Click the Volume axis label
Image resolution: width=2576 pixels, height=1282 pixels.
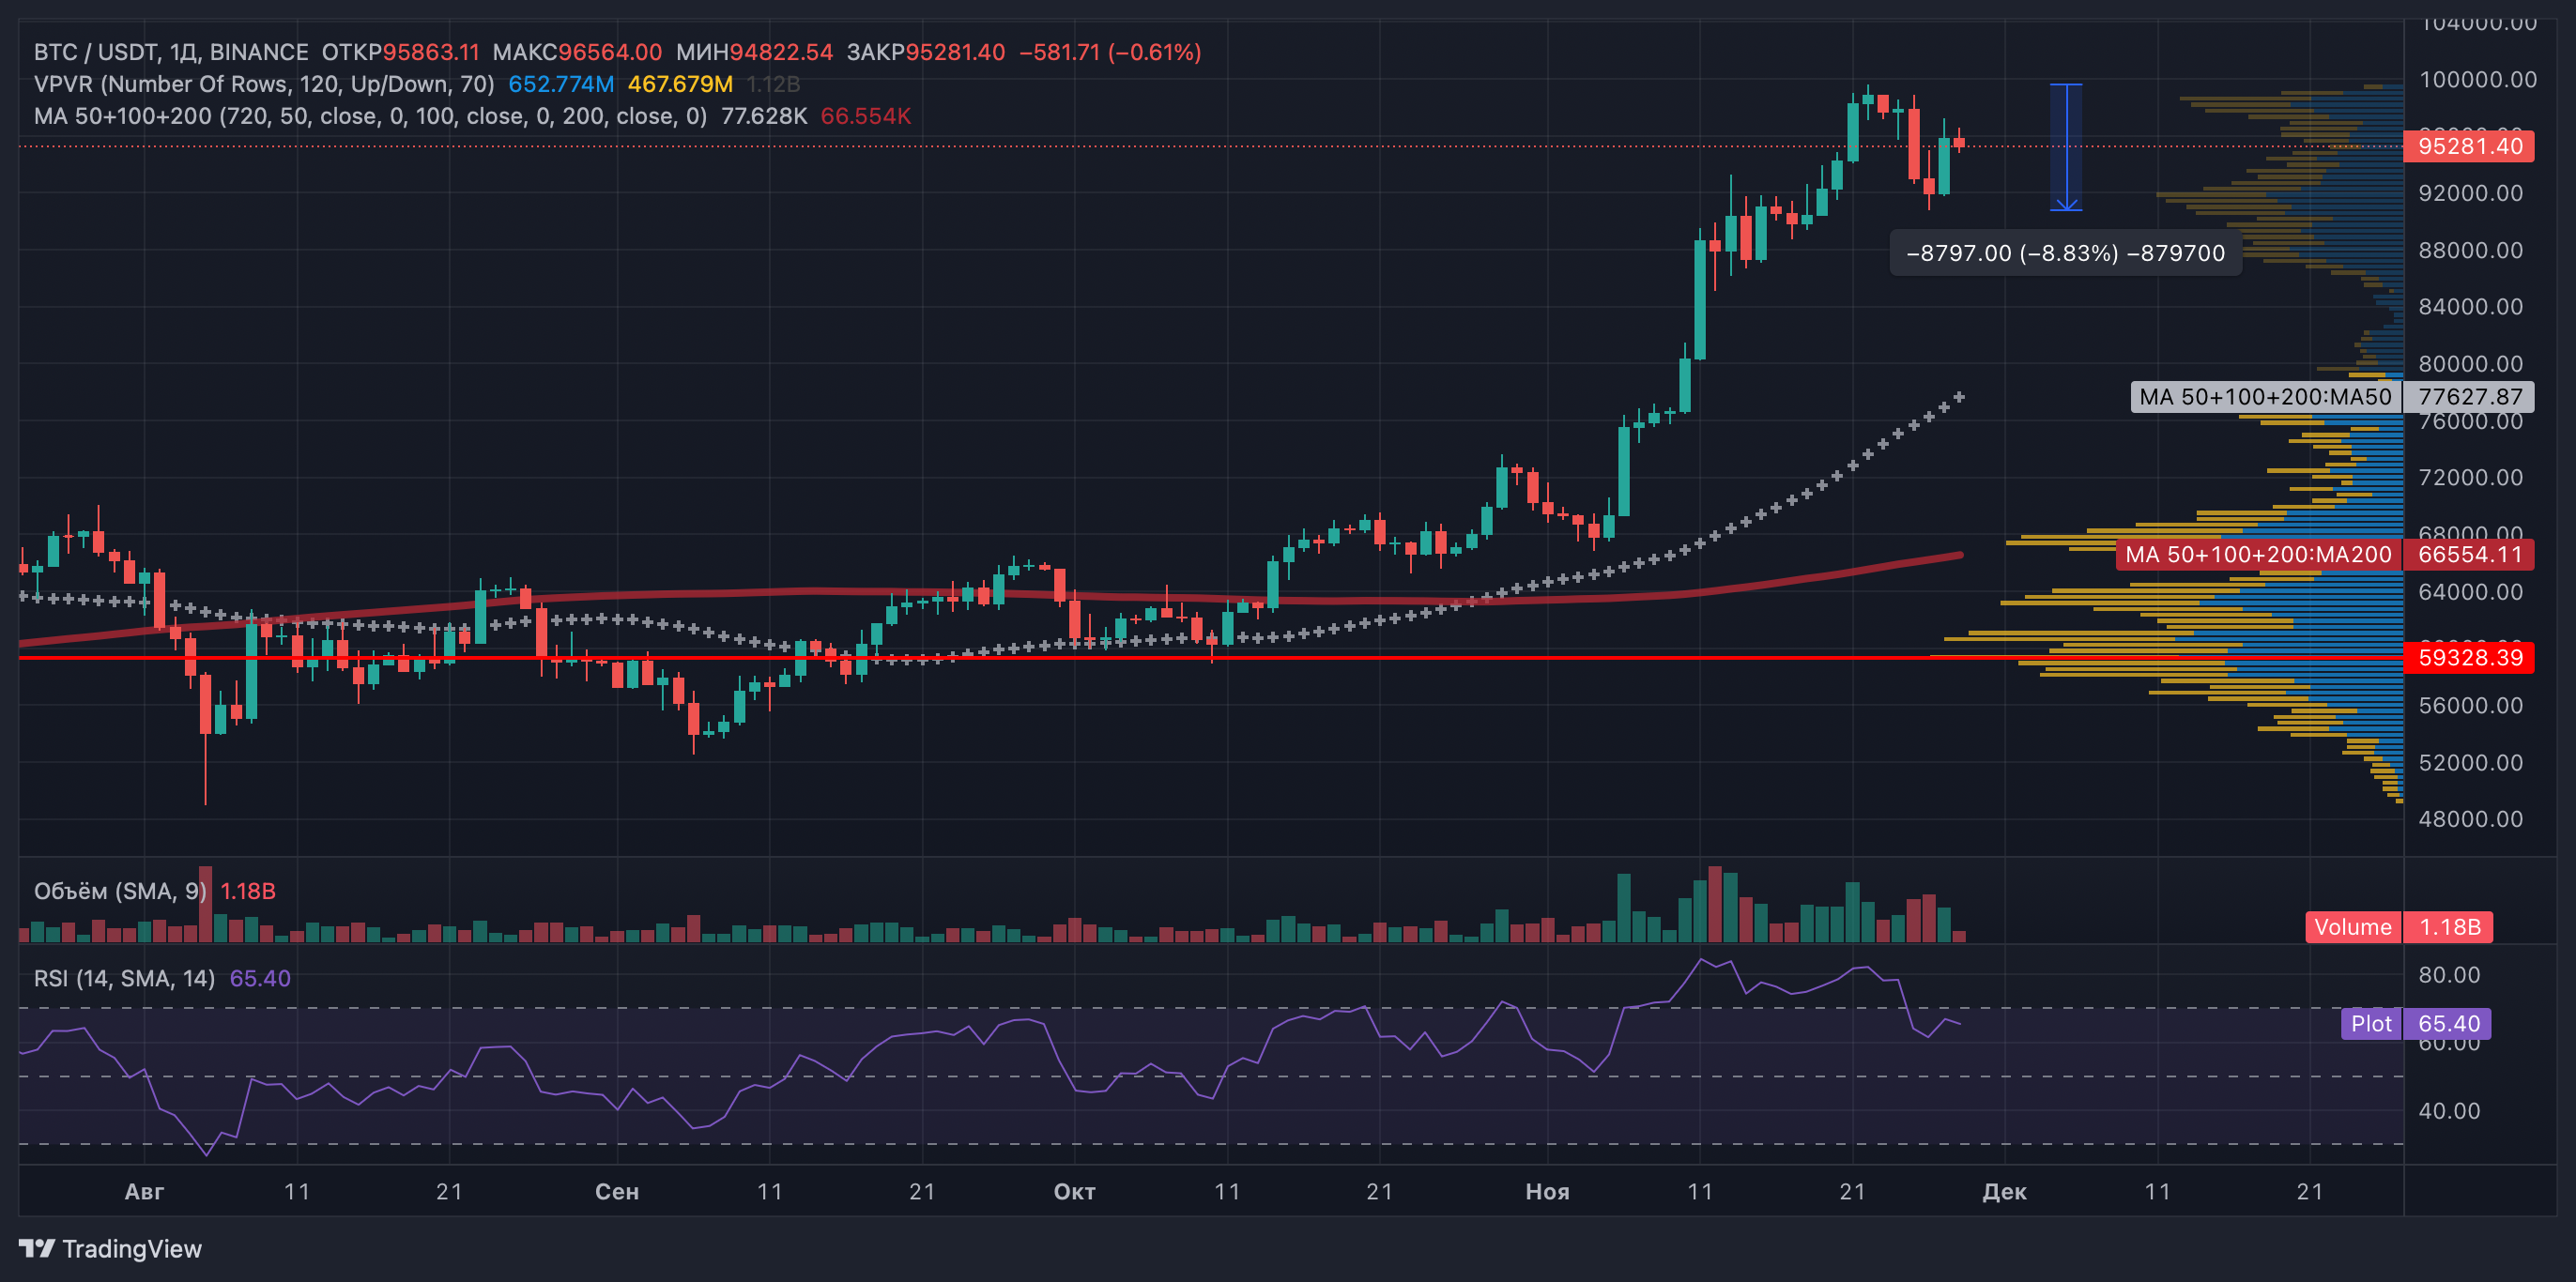pos(2353,927)
